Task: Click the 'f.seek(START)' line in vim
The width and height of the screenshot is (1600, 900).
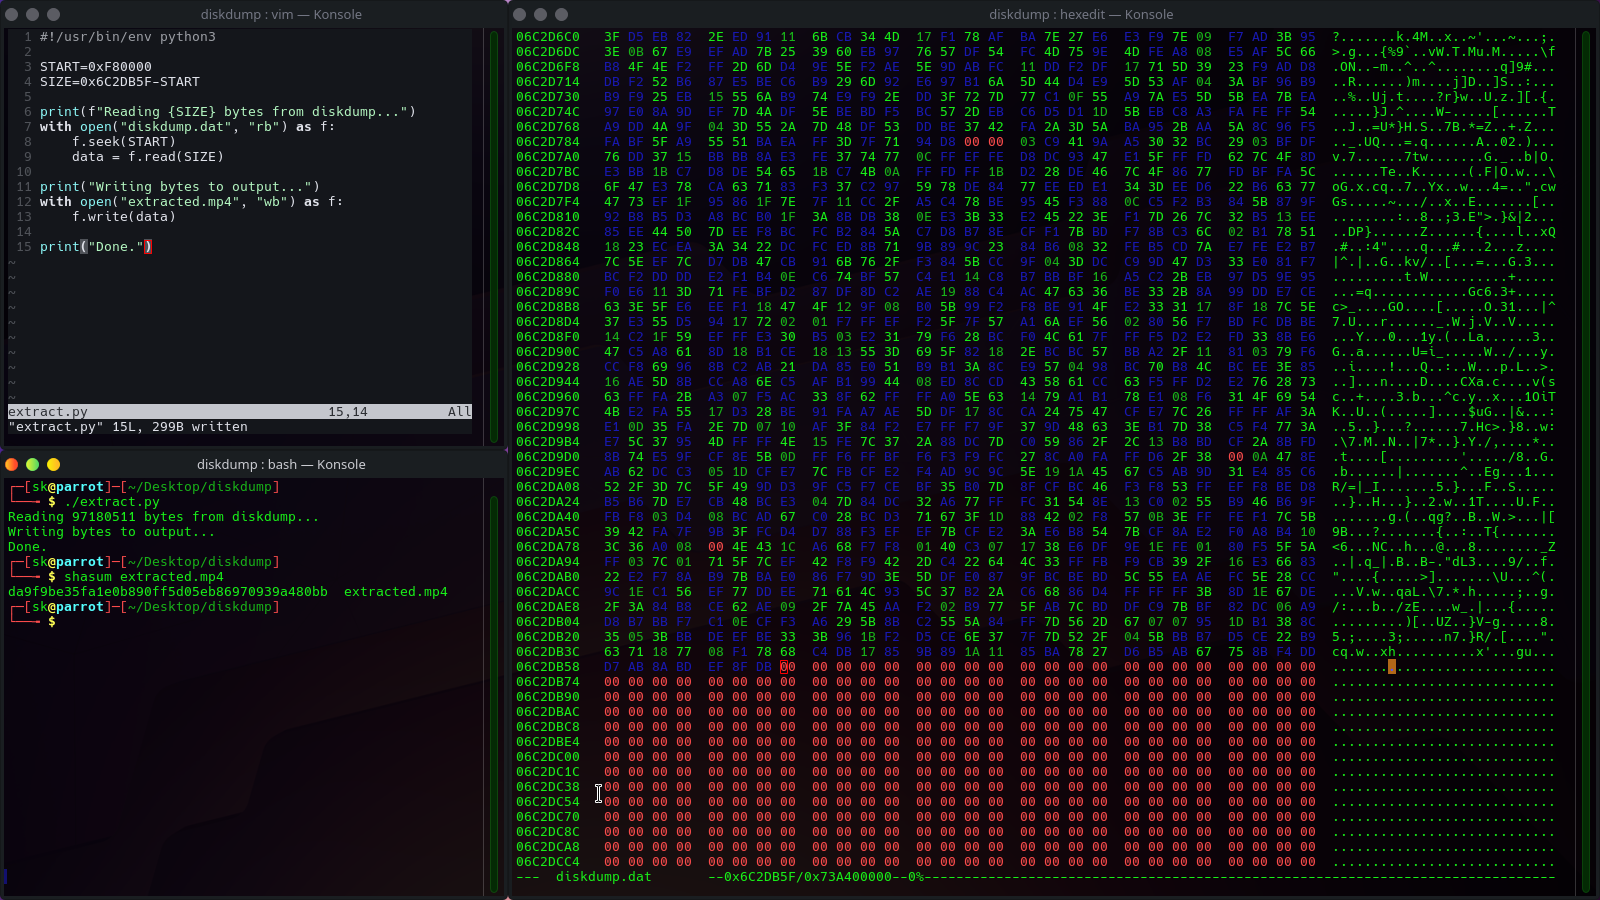Action: (124, 142)
